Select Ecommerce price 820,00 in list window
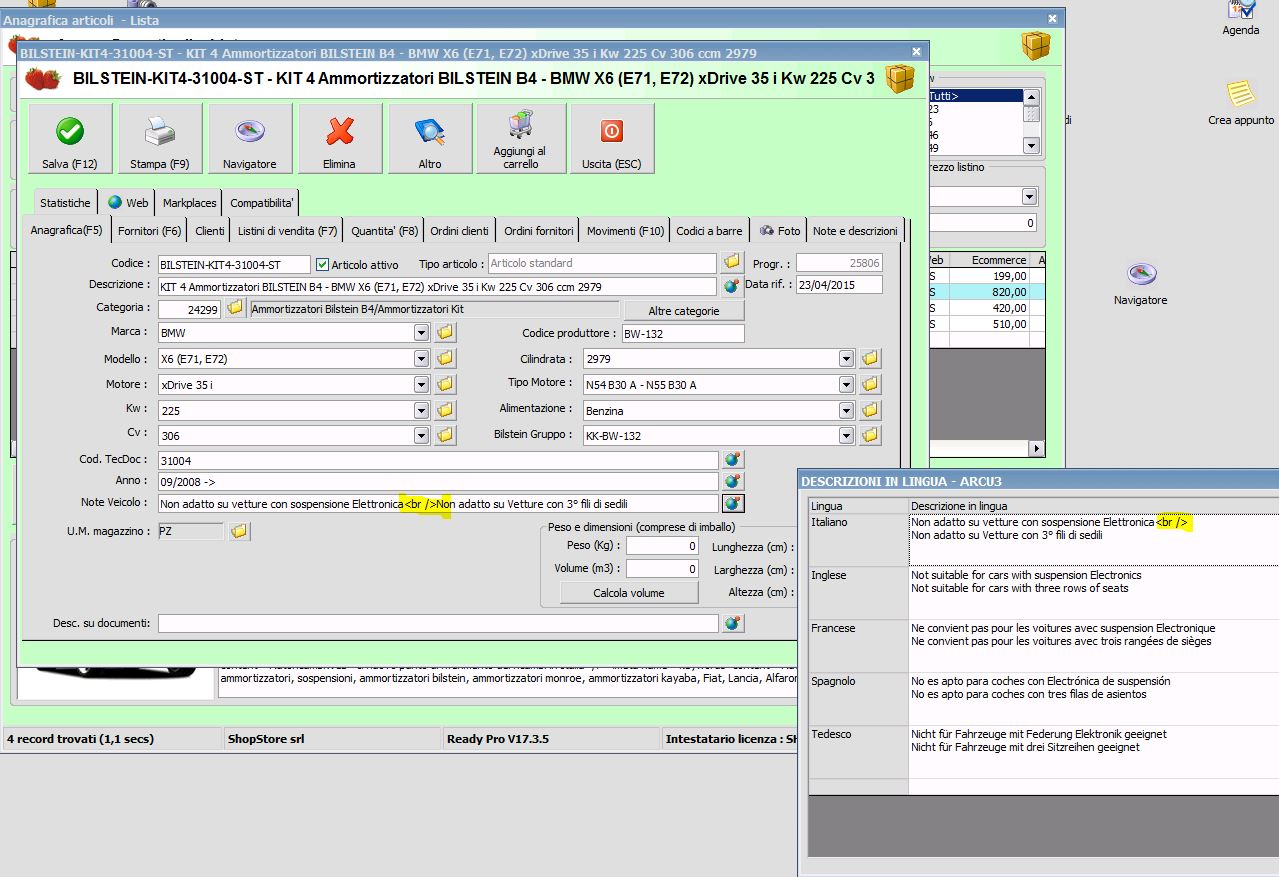 991,292
